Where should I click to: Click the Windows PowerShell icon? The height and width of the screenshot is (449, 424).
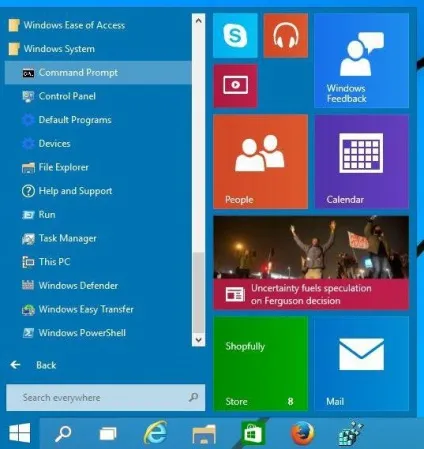click(x=28, y=333)
